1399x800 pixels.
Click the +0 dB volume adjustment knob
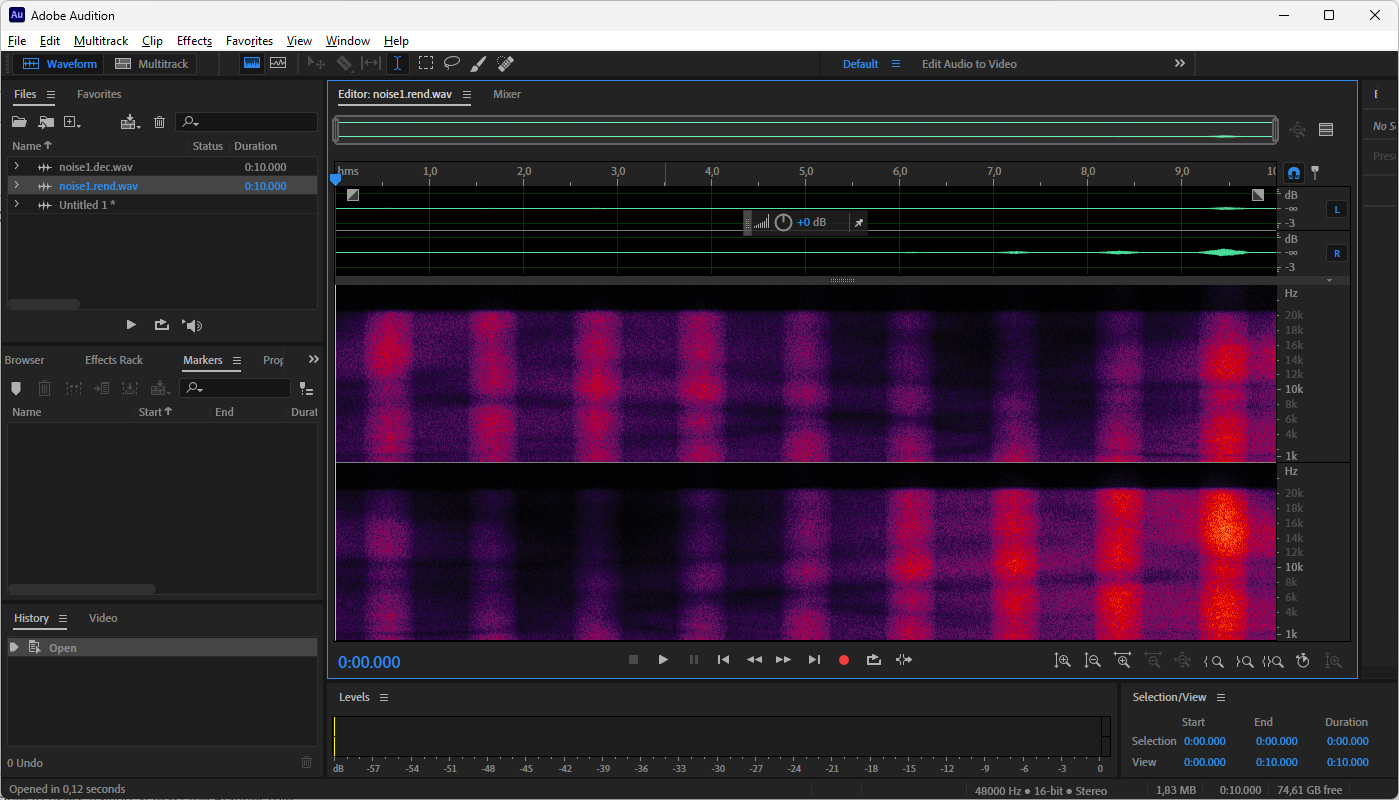tap(783, 222)
